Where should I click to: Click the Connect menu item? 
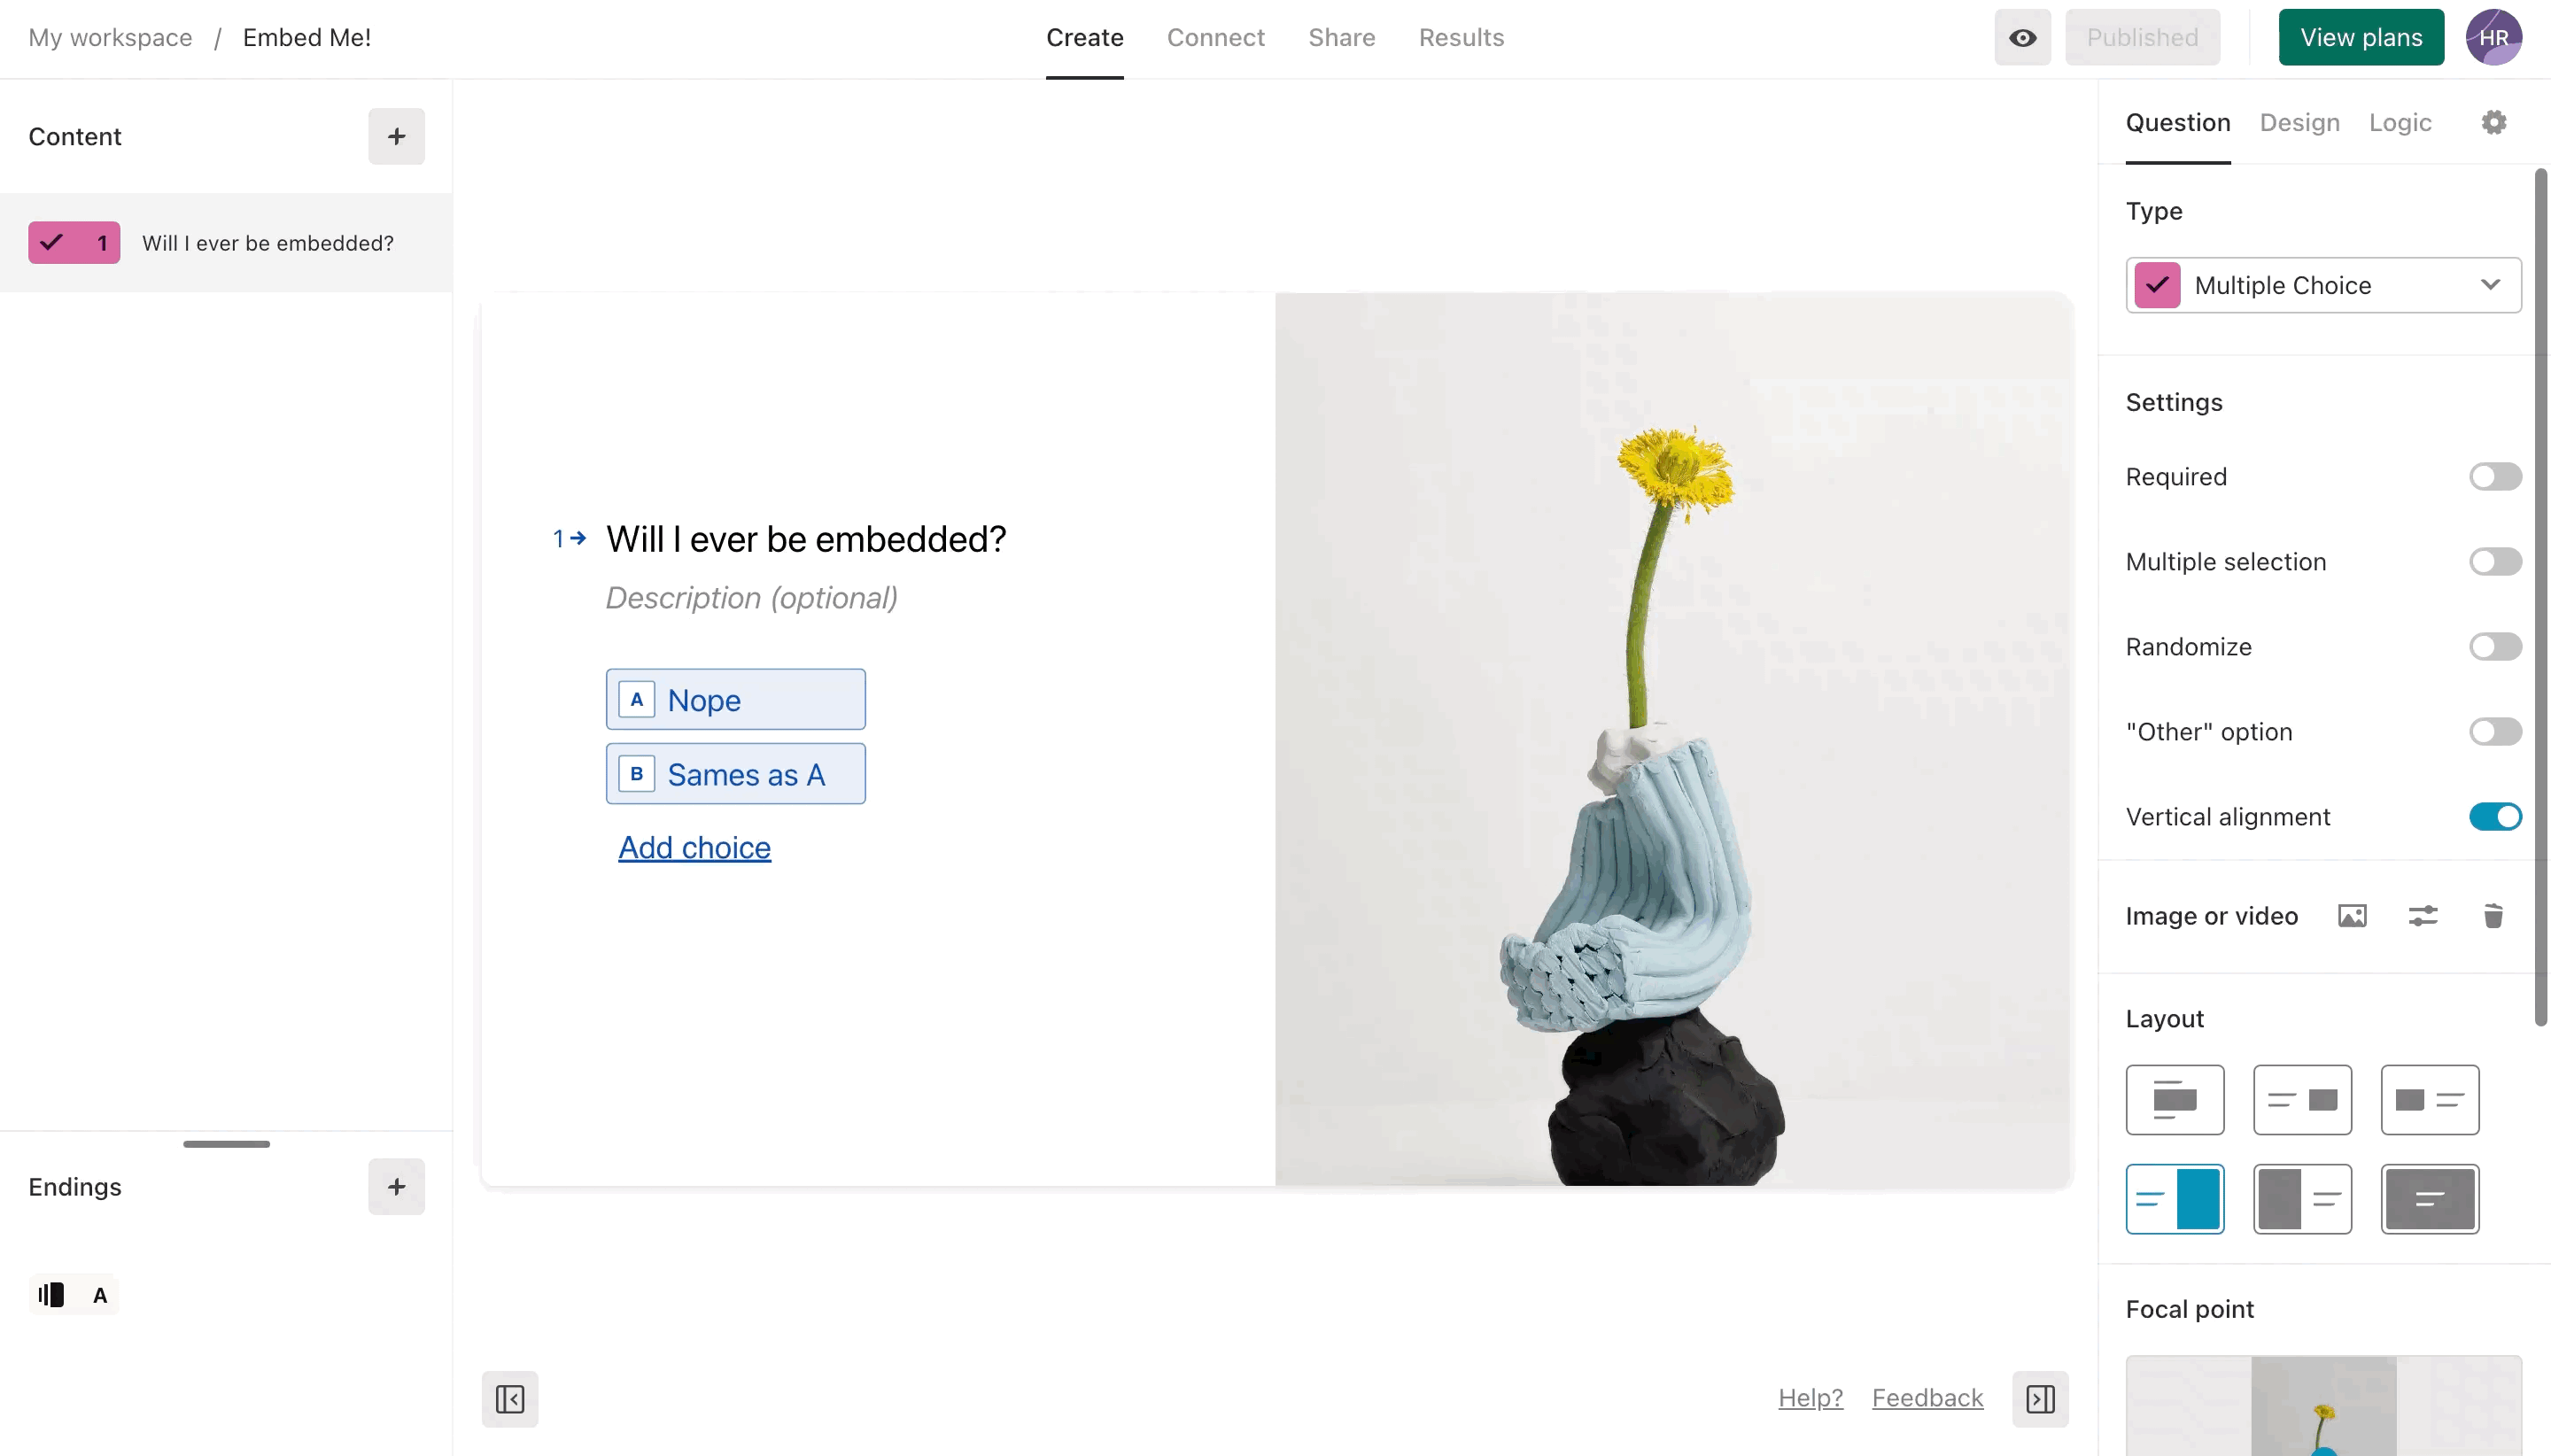[x=1216, y=37]
